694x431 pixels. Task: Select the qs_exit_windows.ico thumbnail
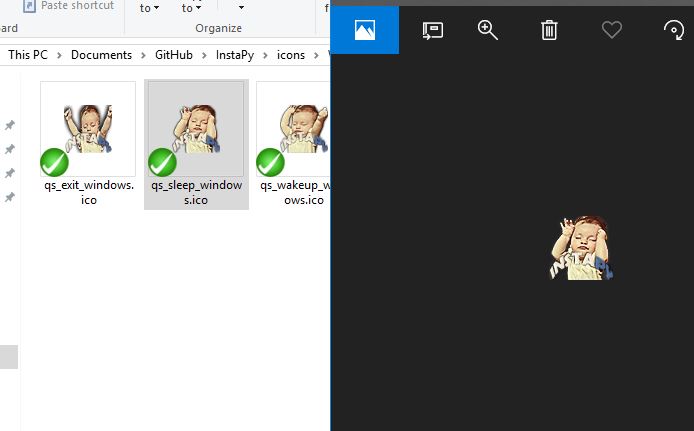tap(88, 129)
